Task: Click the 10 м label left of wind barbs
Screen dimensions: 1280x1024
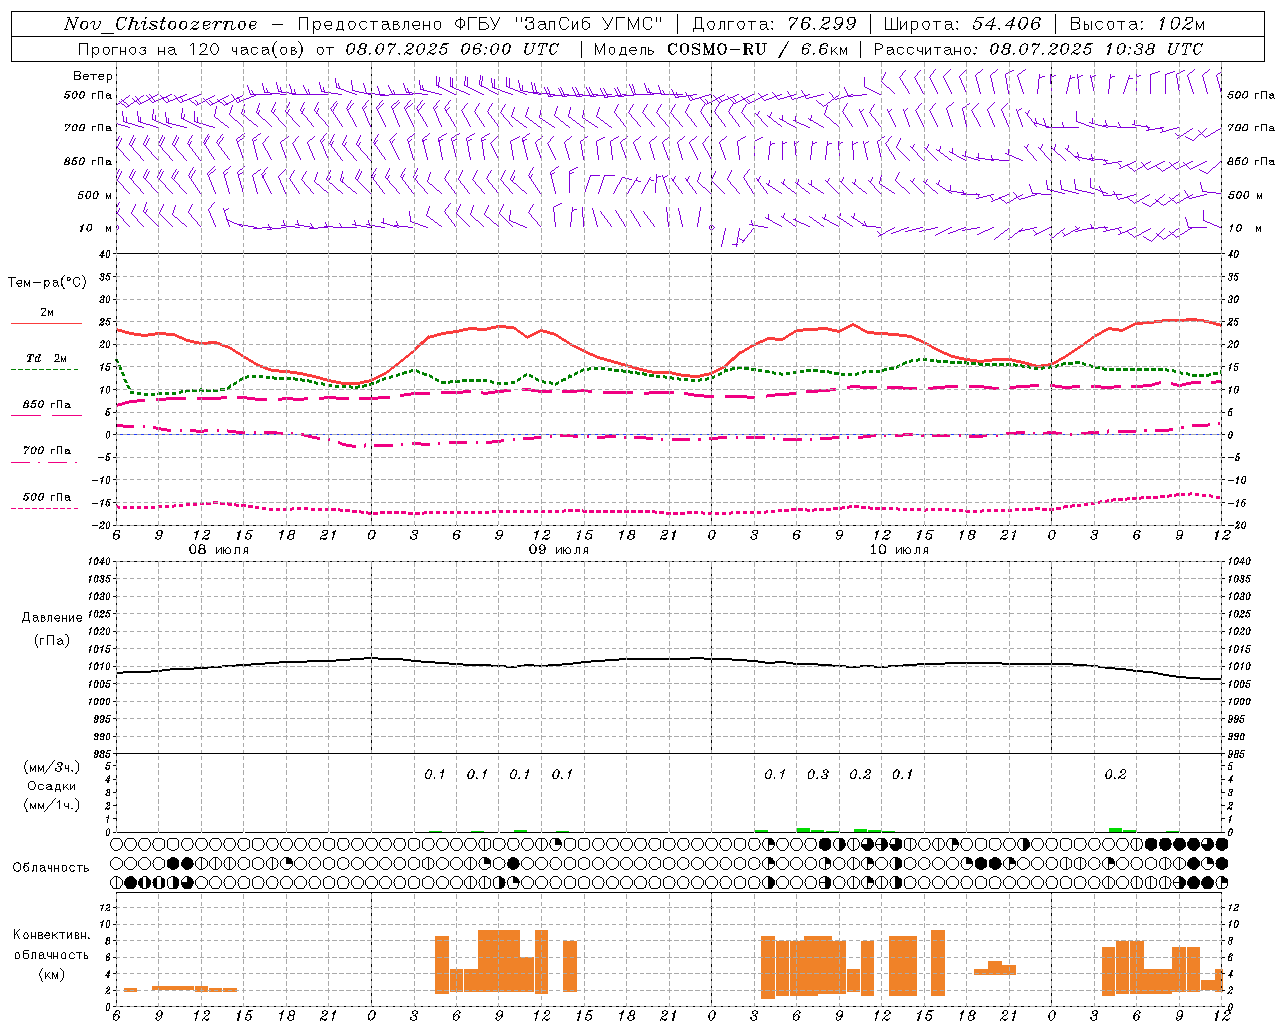Action: pyautogui.click(x=96, y=228)
